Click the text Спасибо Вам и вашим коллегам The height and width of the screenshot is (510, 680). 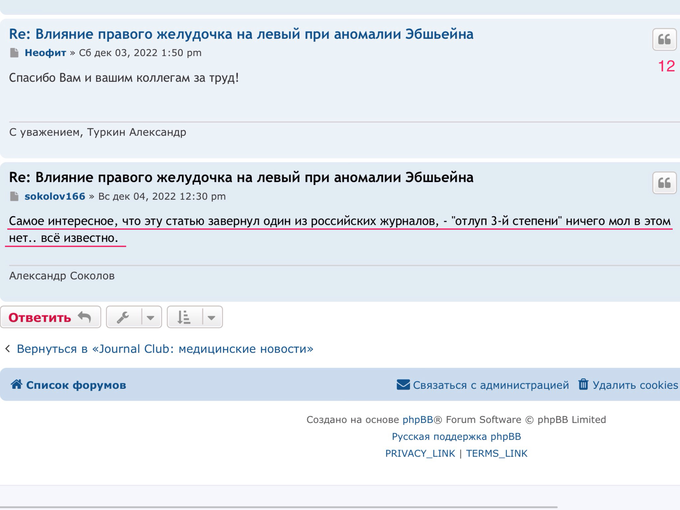124,78
